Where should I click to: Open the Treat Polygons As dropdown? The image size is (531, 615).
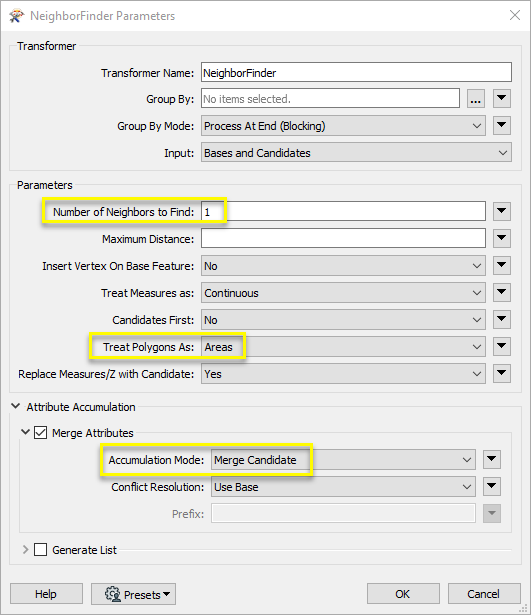[x=343, y=347]
